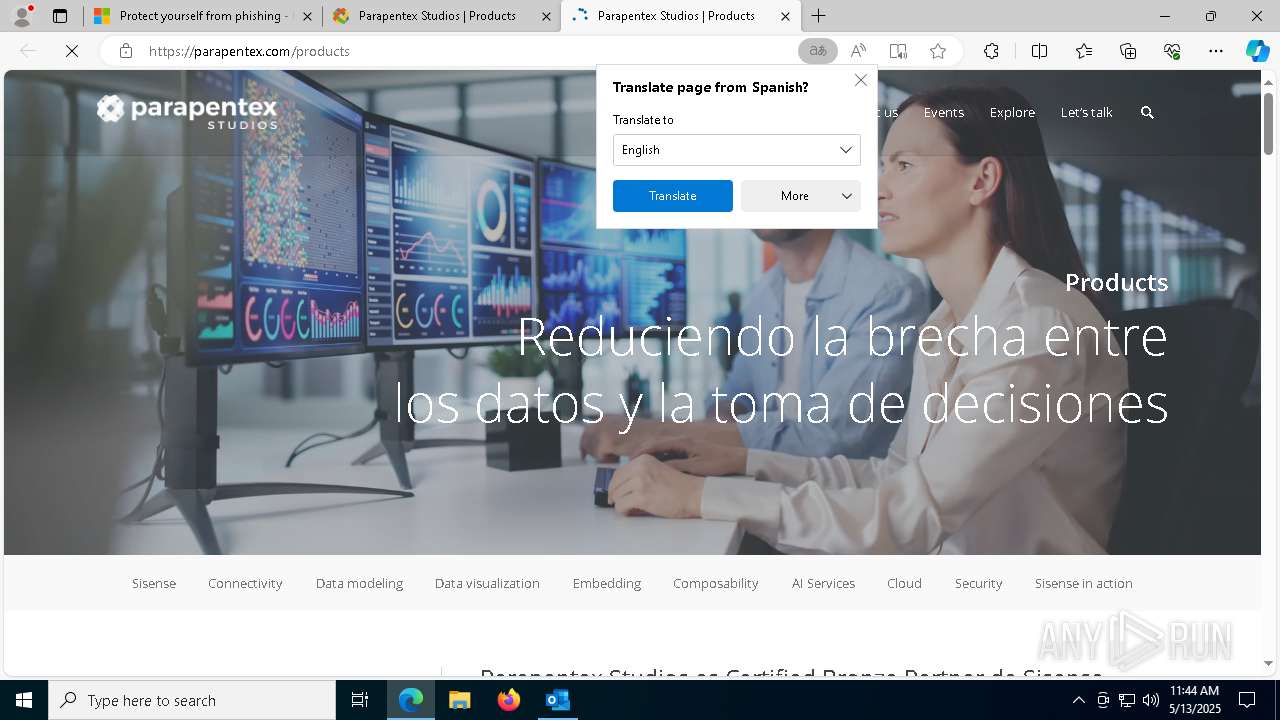Image resolution: width=1280 pixels, height=720 pixels.
Task: Go to the Data visualization section
Action: pyautogui.click(x=487, y=583)
